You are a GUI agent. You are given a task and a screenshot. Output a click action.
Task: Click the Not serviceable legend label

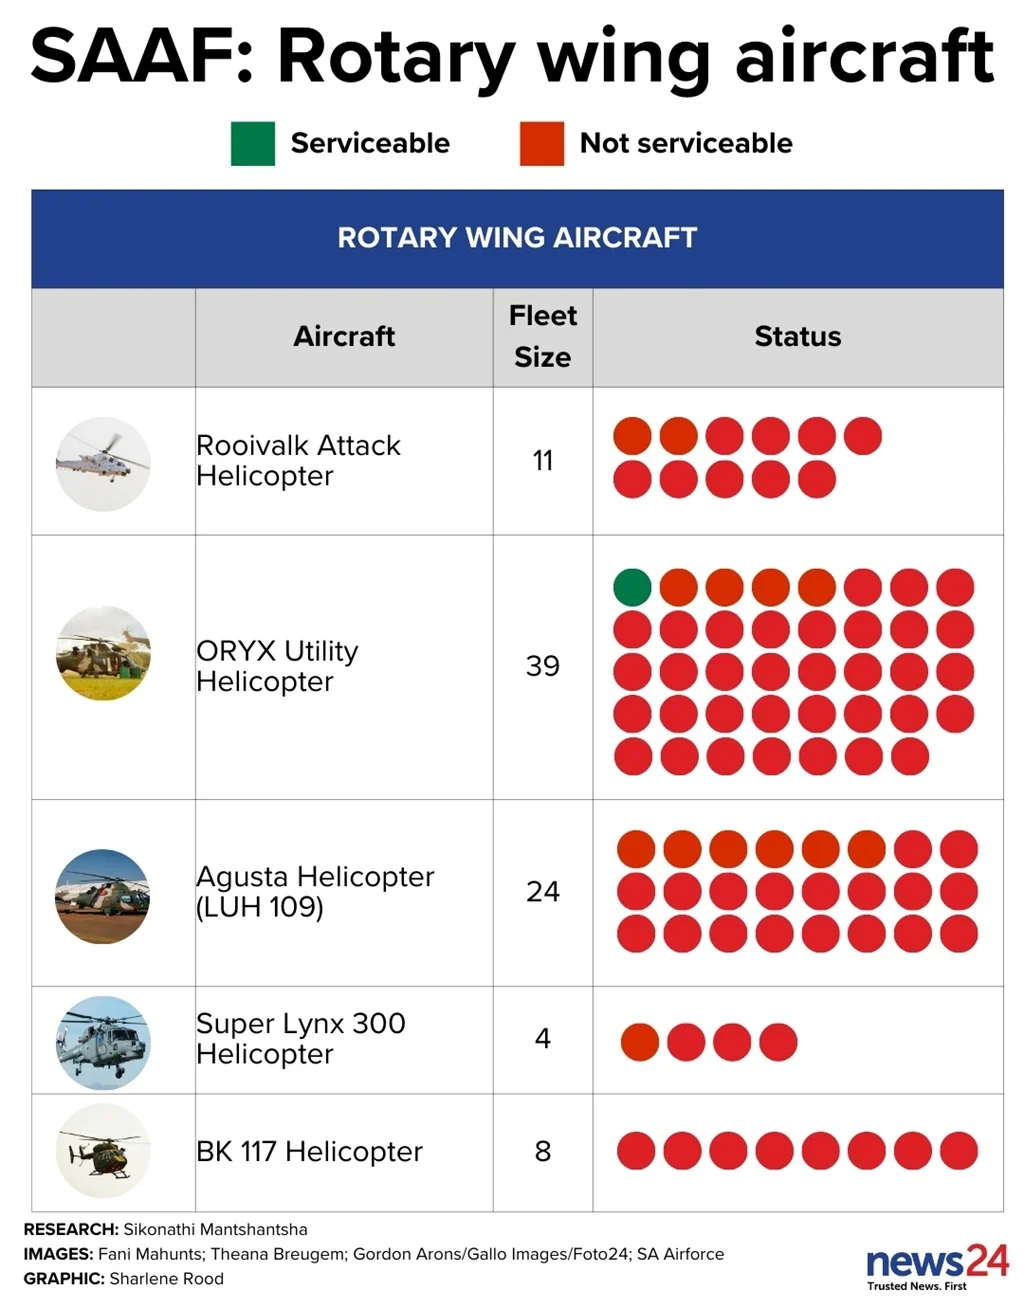pyautogui.click(x=686, y=143)
